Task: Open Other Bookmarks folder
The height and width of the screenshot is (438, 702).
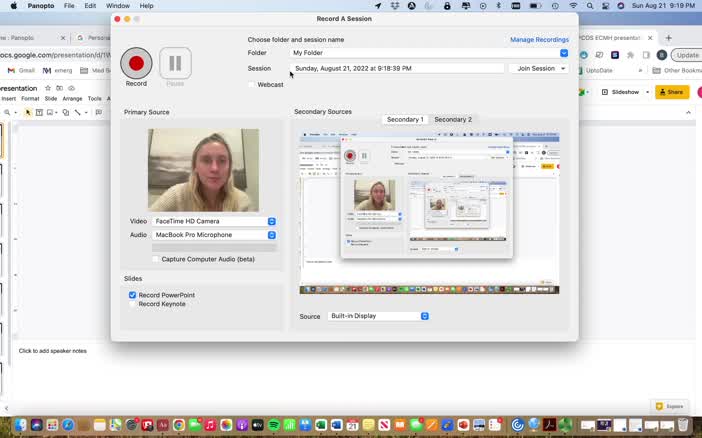Action: [677, 70]
